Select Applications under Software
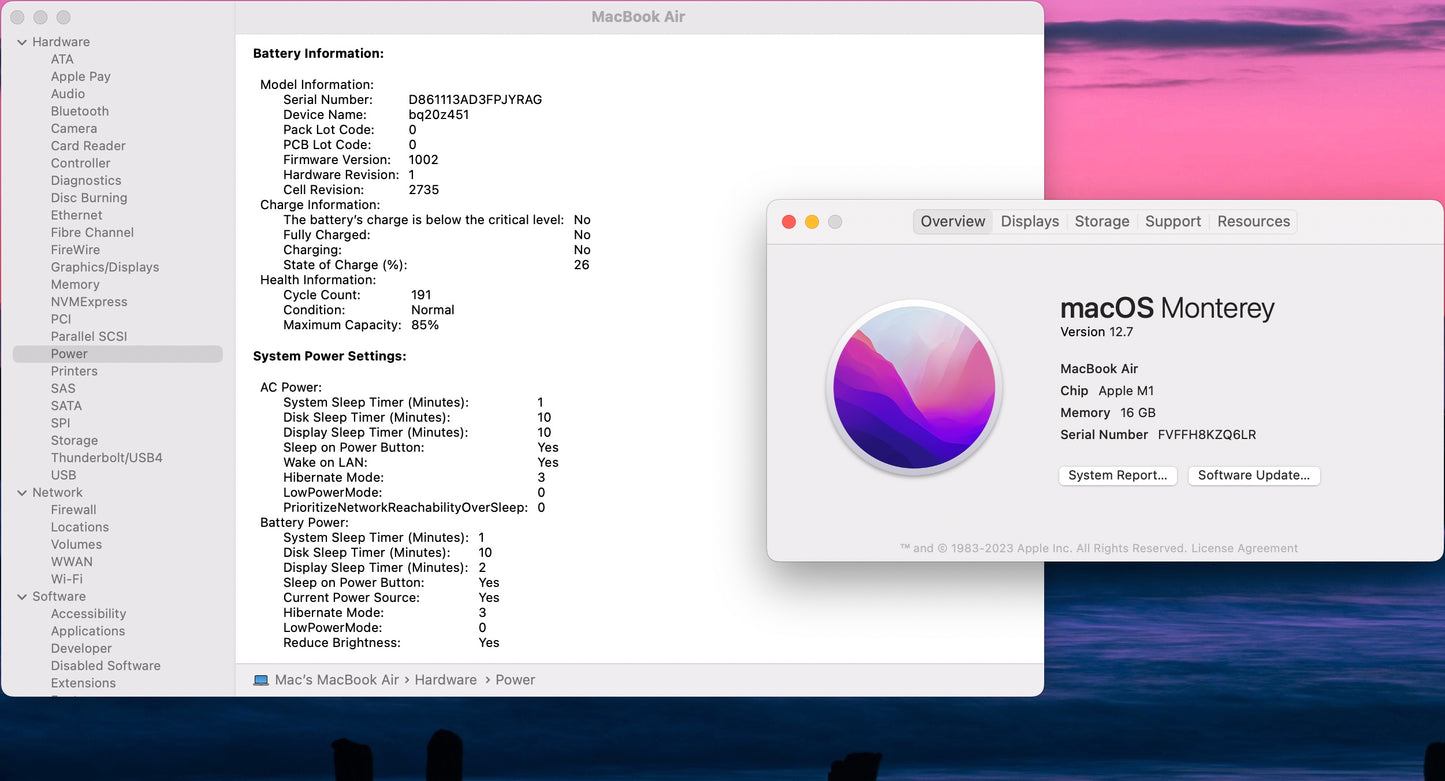The height and width of the screenshot is (781, 1445). [x=88, y=632]
